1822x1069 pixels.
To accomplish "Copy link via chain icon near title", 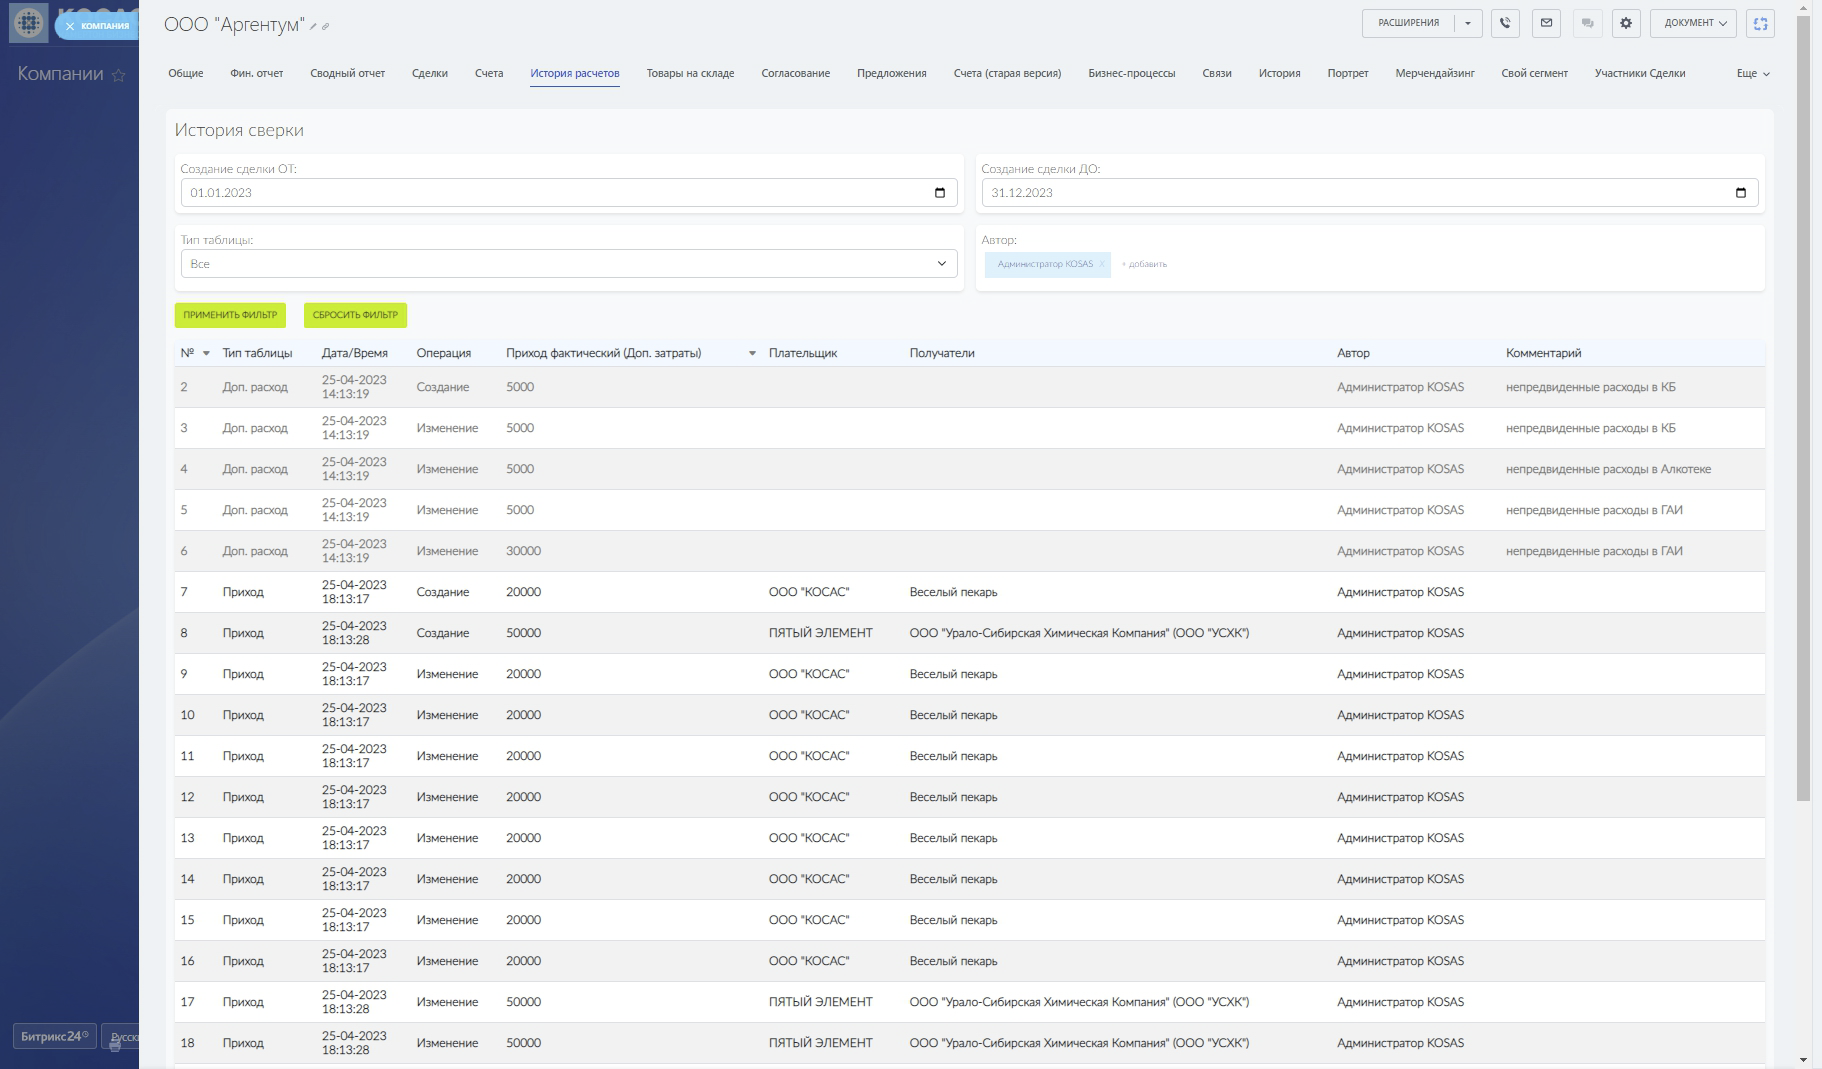I will pos(326,27).
